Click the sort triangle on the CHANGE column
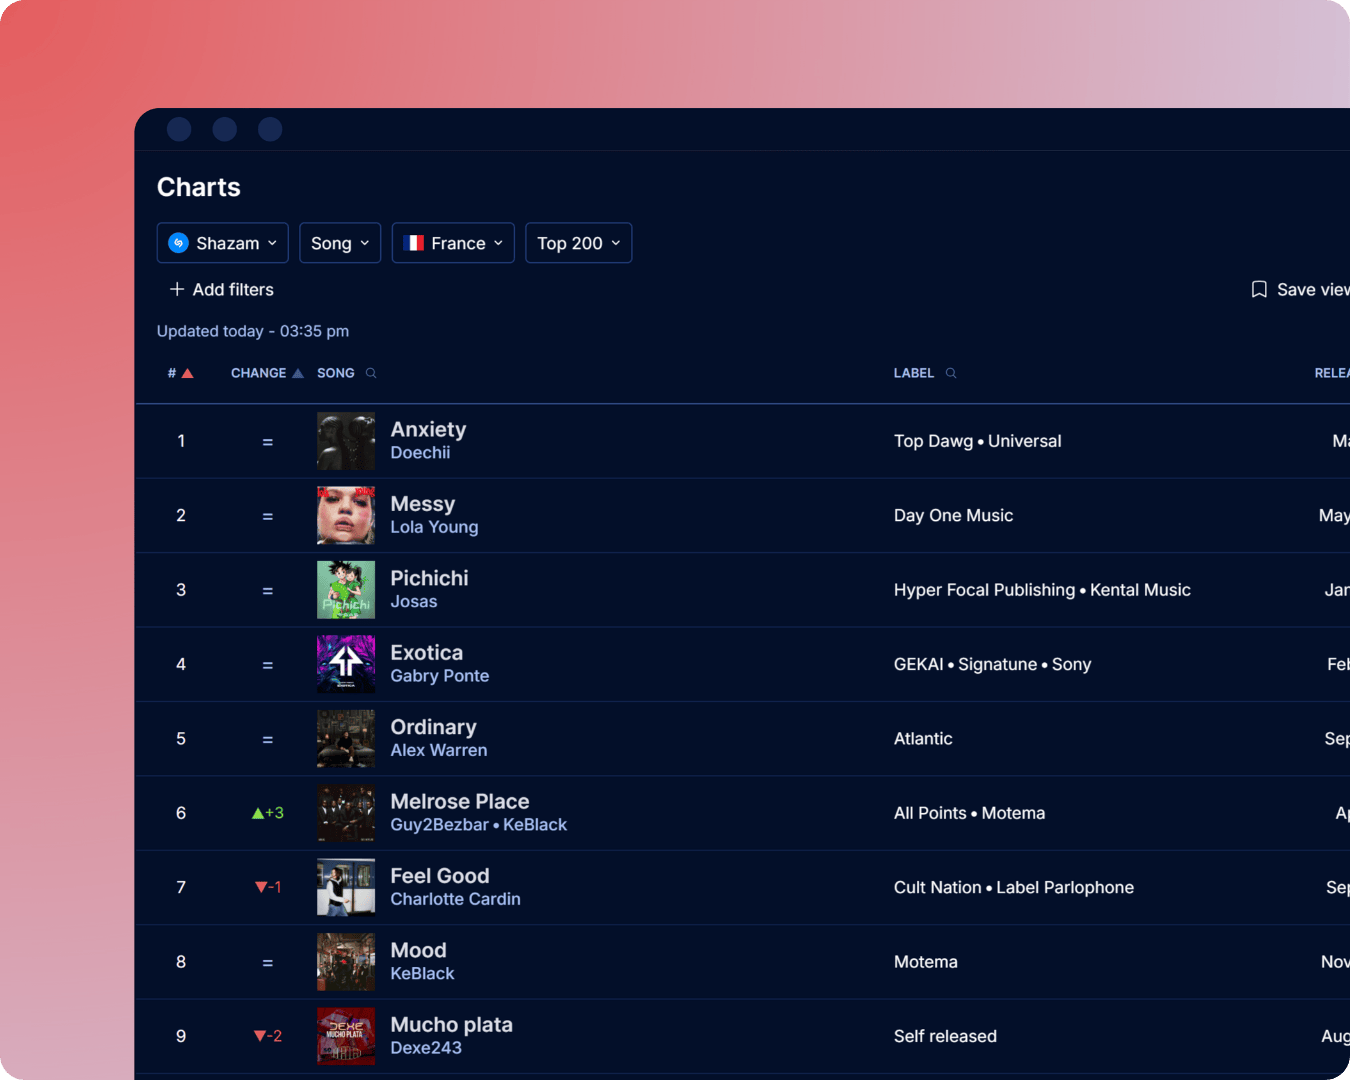Viewport: 1350px width, 1080px height. pyautogui.click(x=295, y=371)
